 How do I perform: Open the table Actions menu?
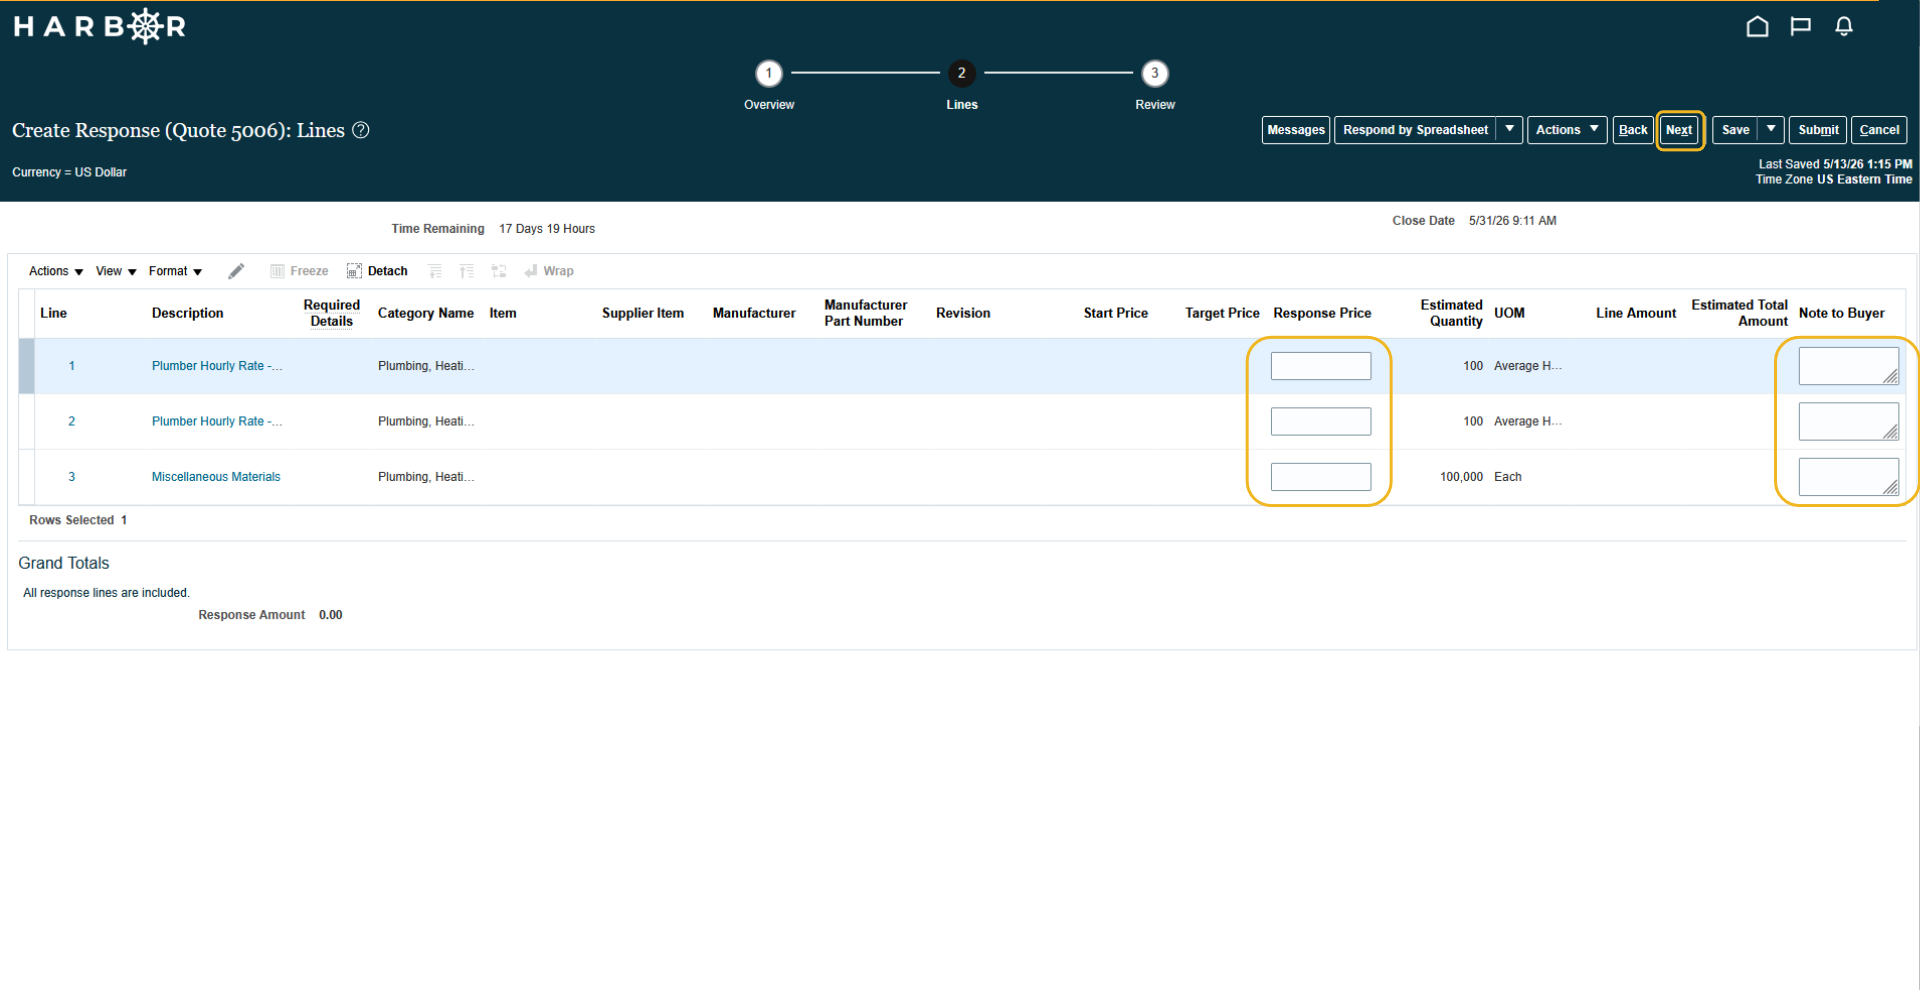click(56, 271)
